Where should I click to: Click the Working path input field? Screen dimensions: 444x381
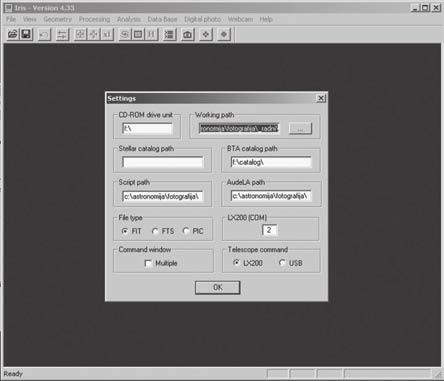(239, 128)
